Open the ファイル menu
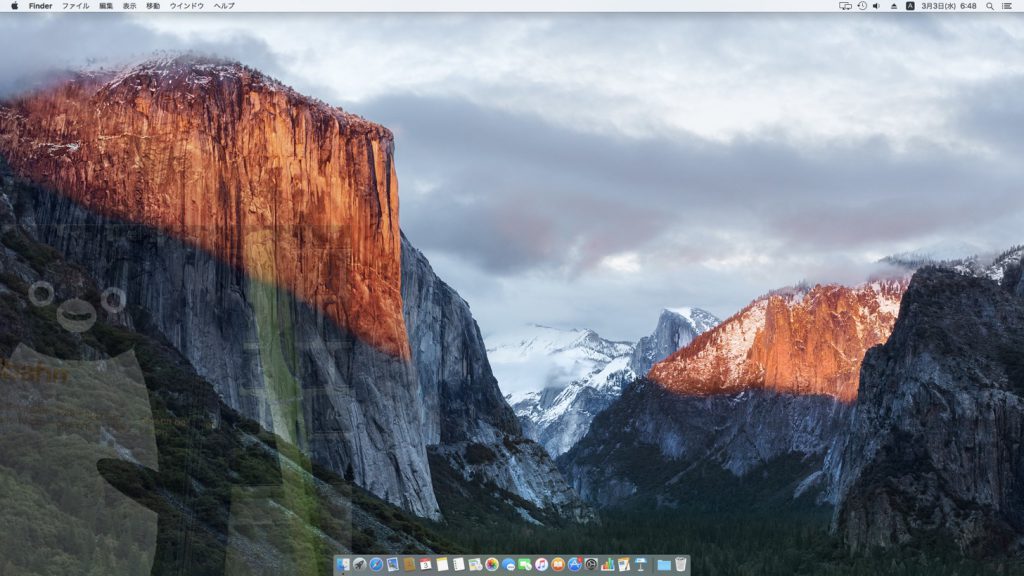 click(76, 6)
